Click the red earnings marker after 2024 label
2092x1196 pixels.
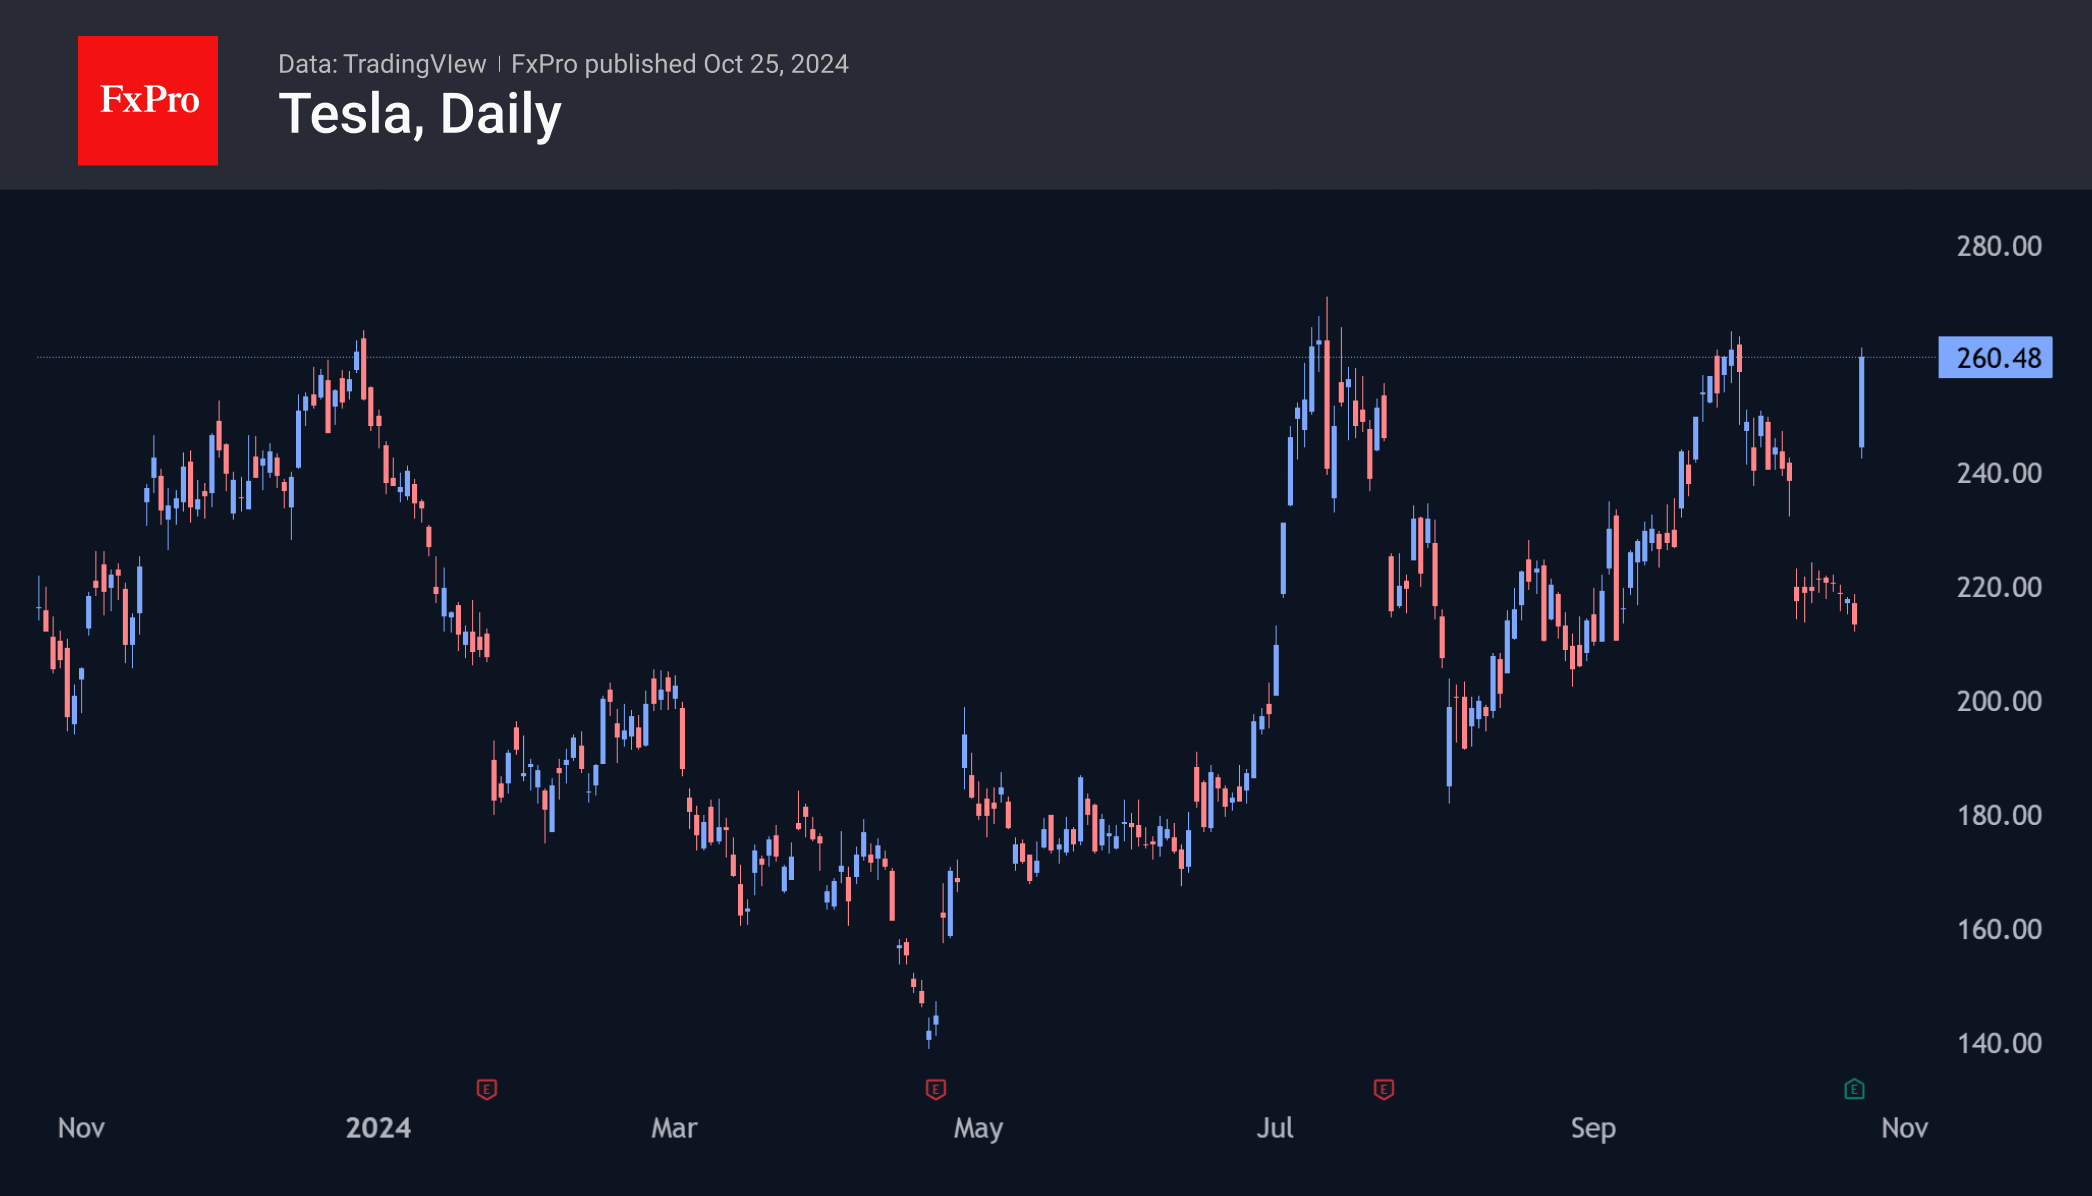click(x=487, y=1089)
